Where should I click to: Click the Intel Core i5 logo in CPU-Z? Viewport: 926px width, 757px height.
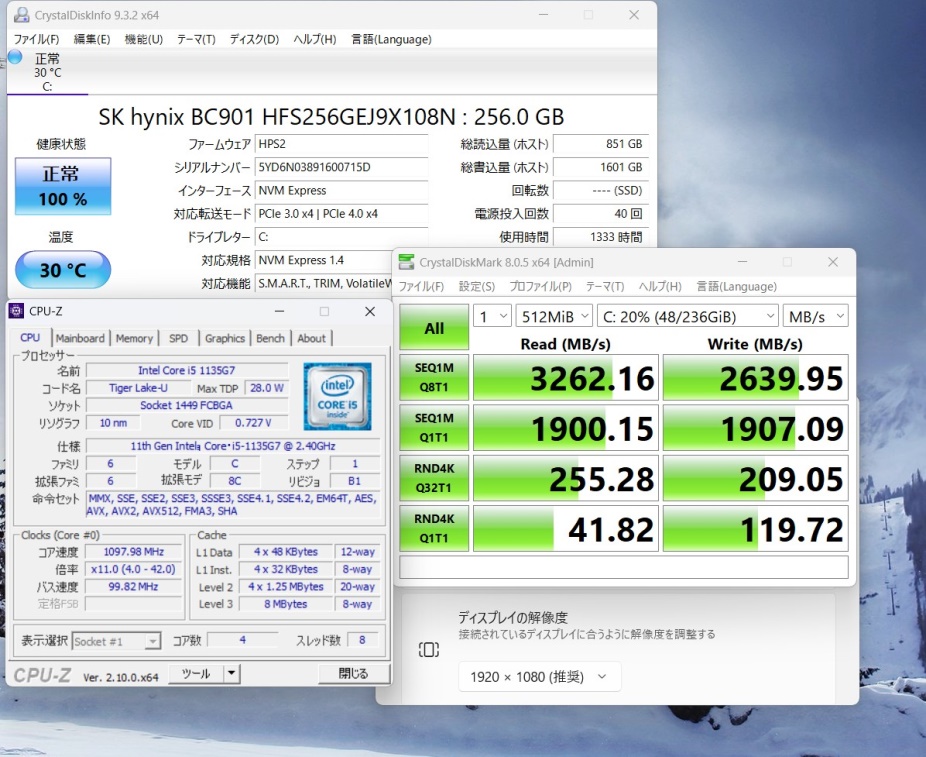pyautogui.click(x=337, y=396)
